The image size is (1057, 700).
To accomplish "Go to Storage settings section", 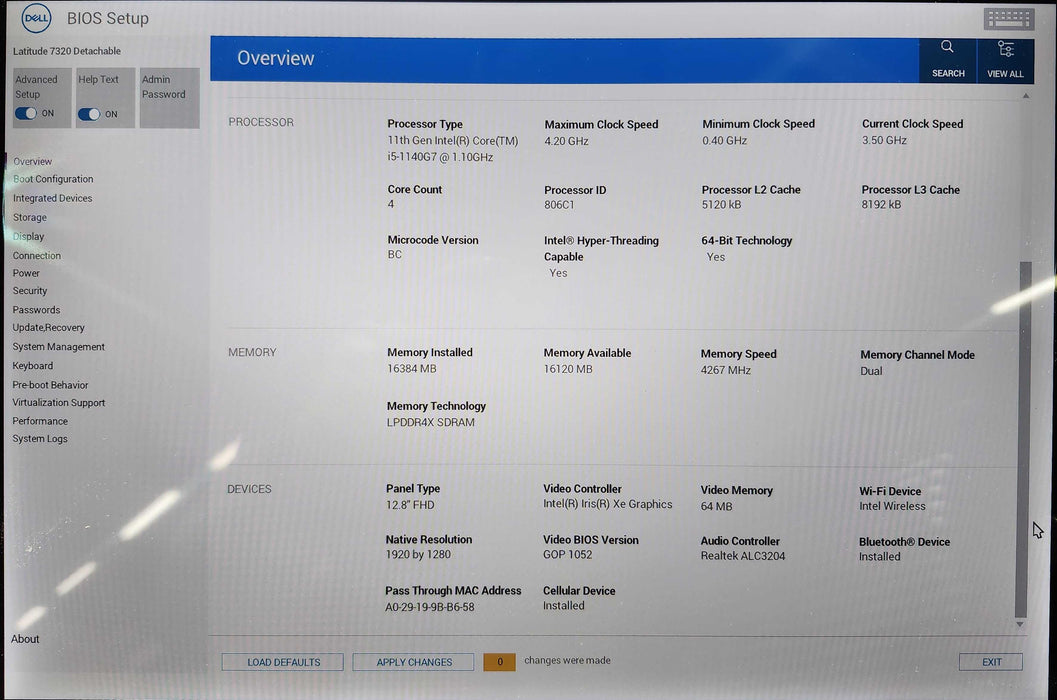I will pyautogui.click(x=30, y=218).
